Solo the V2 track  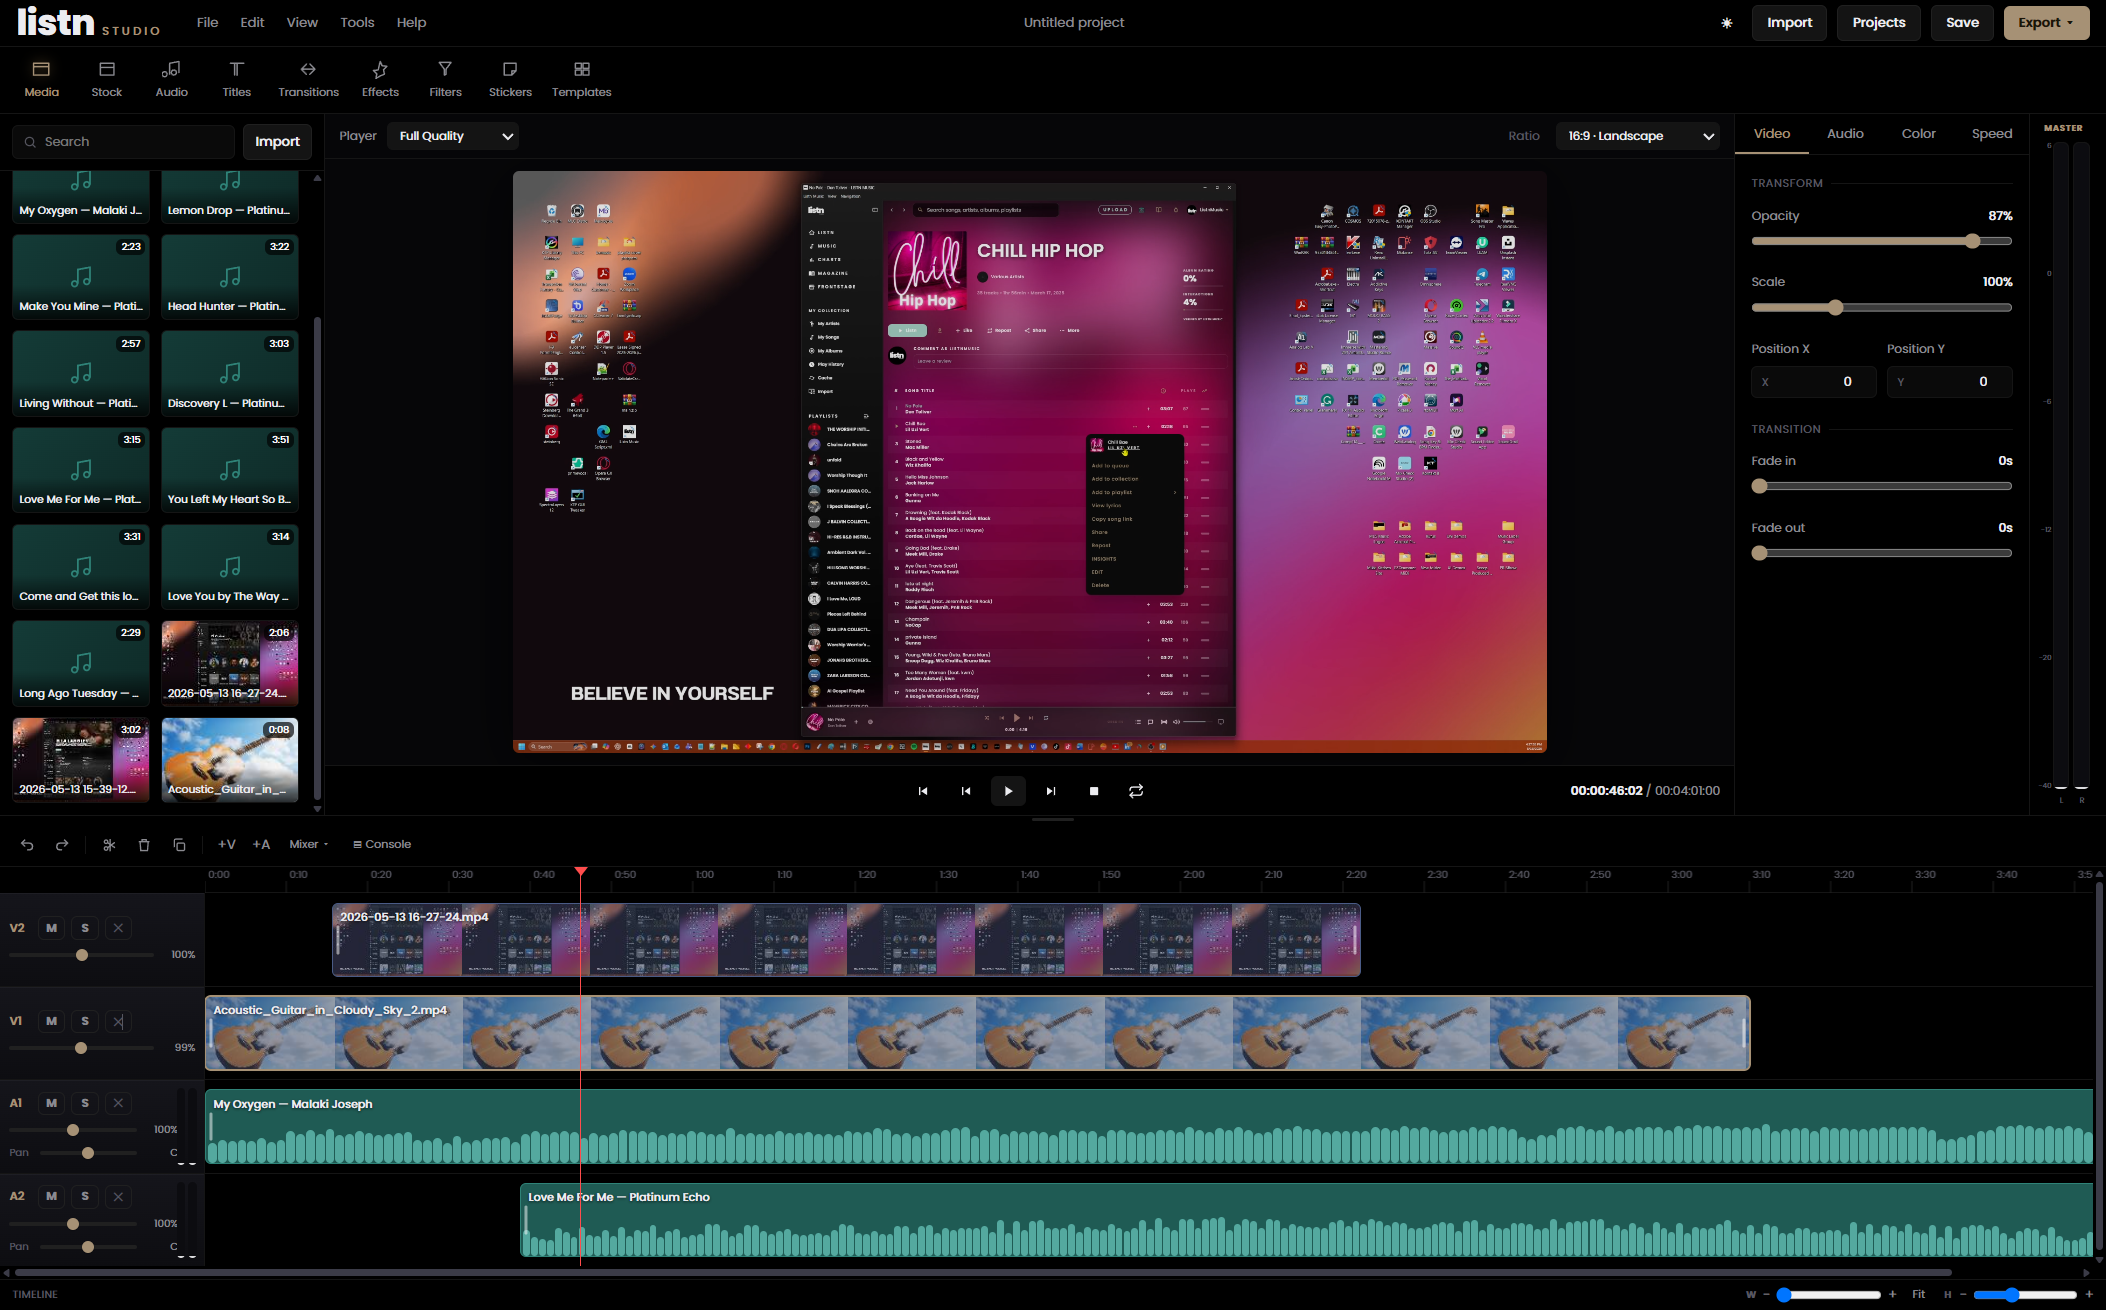[85, 928]
